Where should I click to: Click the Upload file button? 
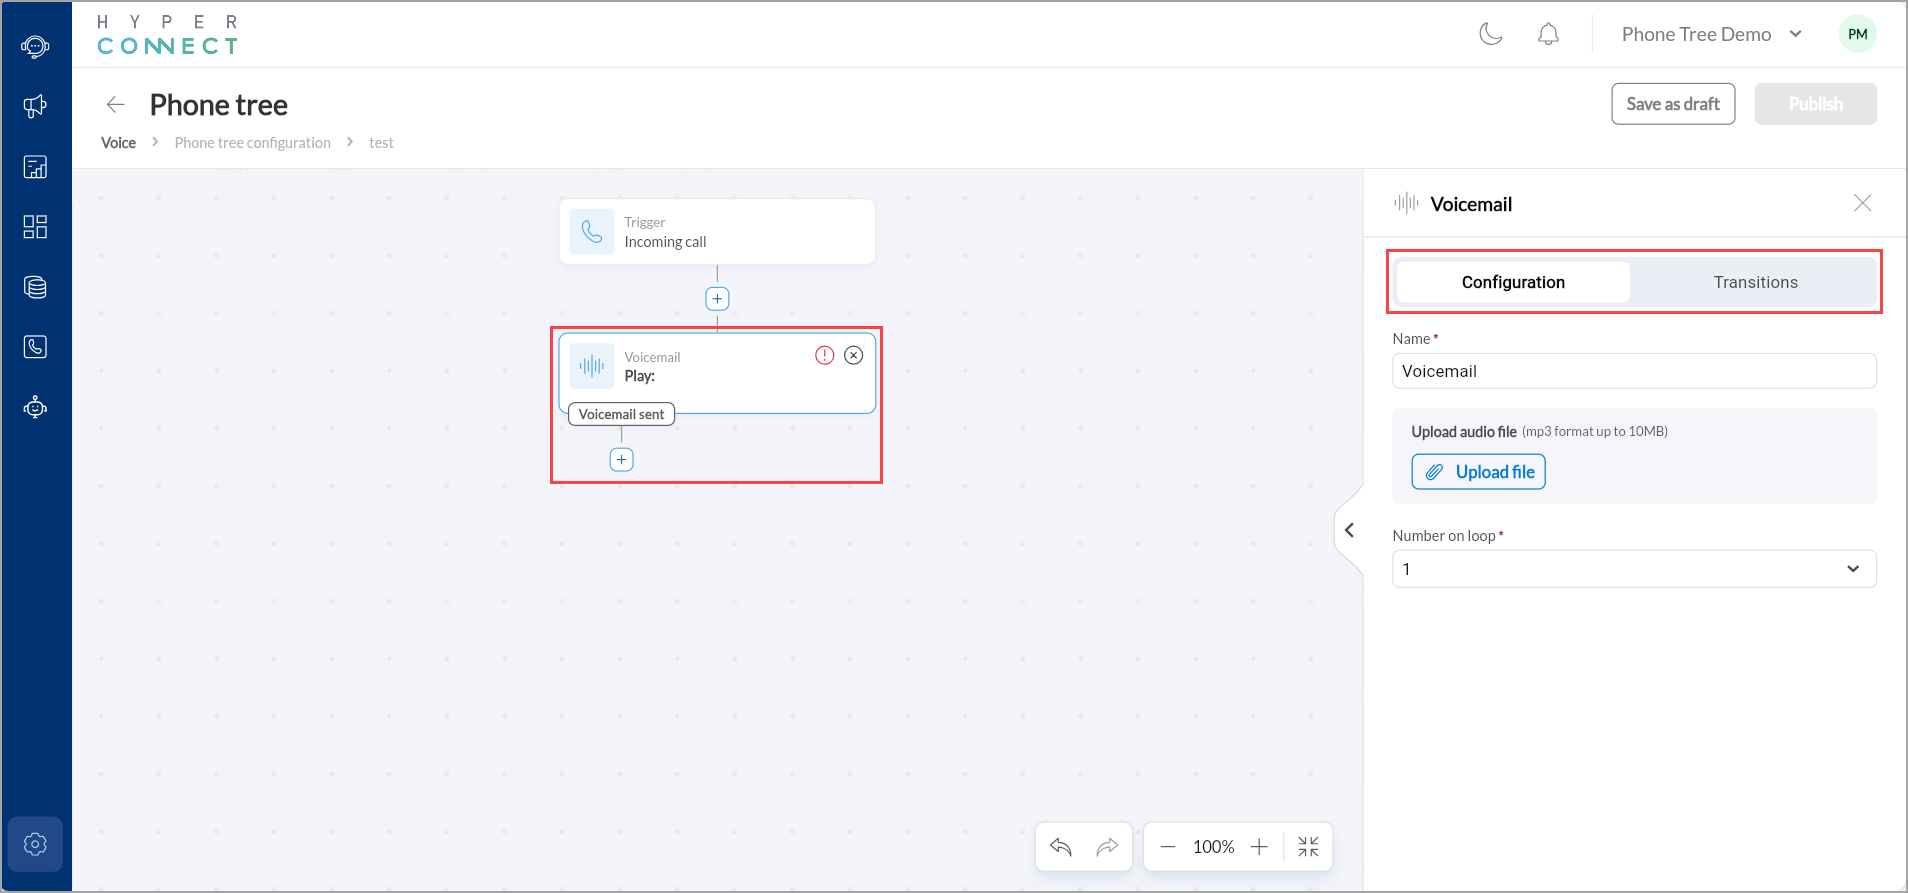tap(1478, 472)
